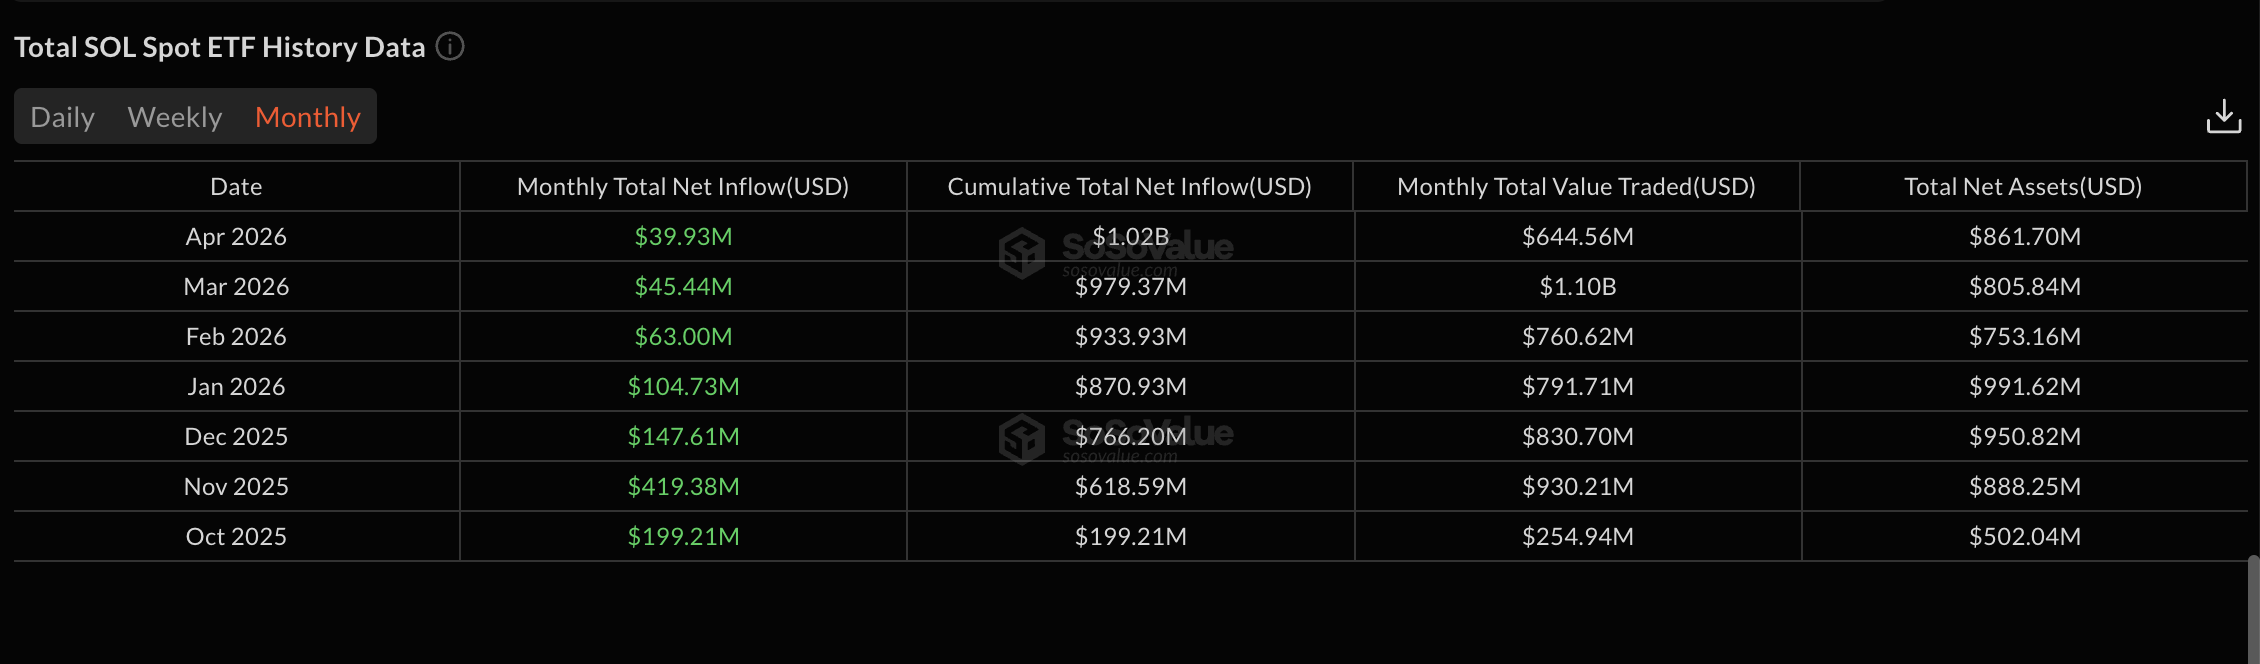This screenshot has height=664, width=2260.
Task: Click the $419.38M Nov 2025 inflow
Action: pos(683,486)
